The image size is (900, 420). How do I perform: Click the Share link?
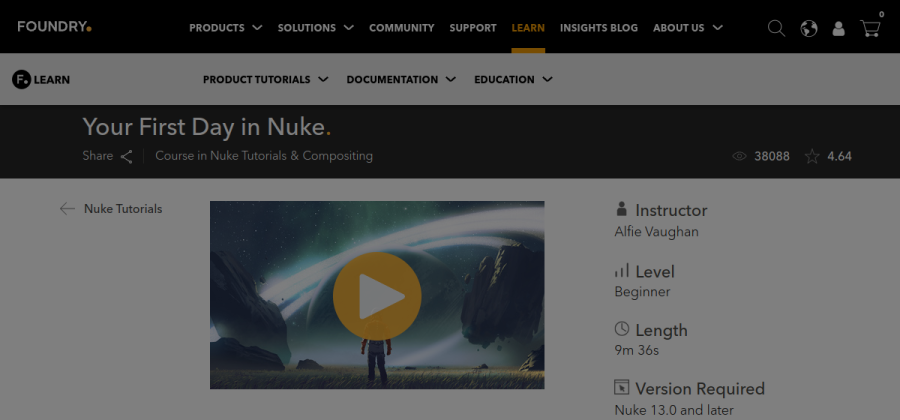pyautogui.click(x=98, y=156)
